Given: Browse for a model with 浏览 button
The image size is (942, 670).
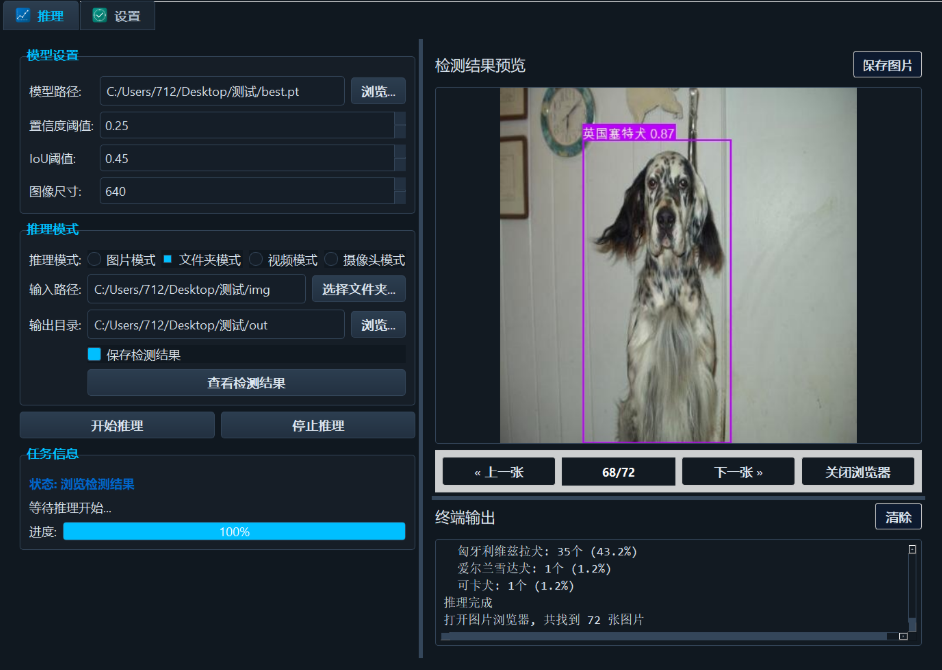Looking at the screenshot, I should point(378,90).
